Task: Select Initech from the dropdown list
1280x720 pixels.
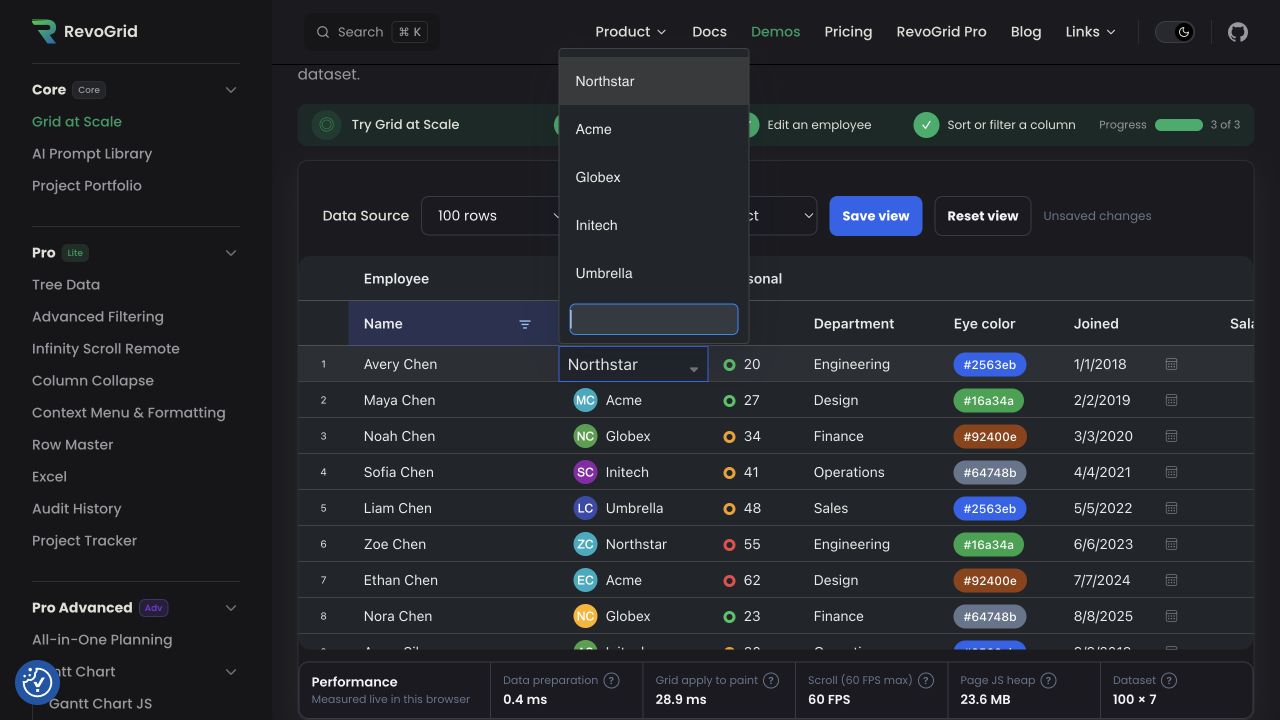Action: click(654, 225)
